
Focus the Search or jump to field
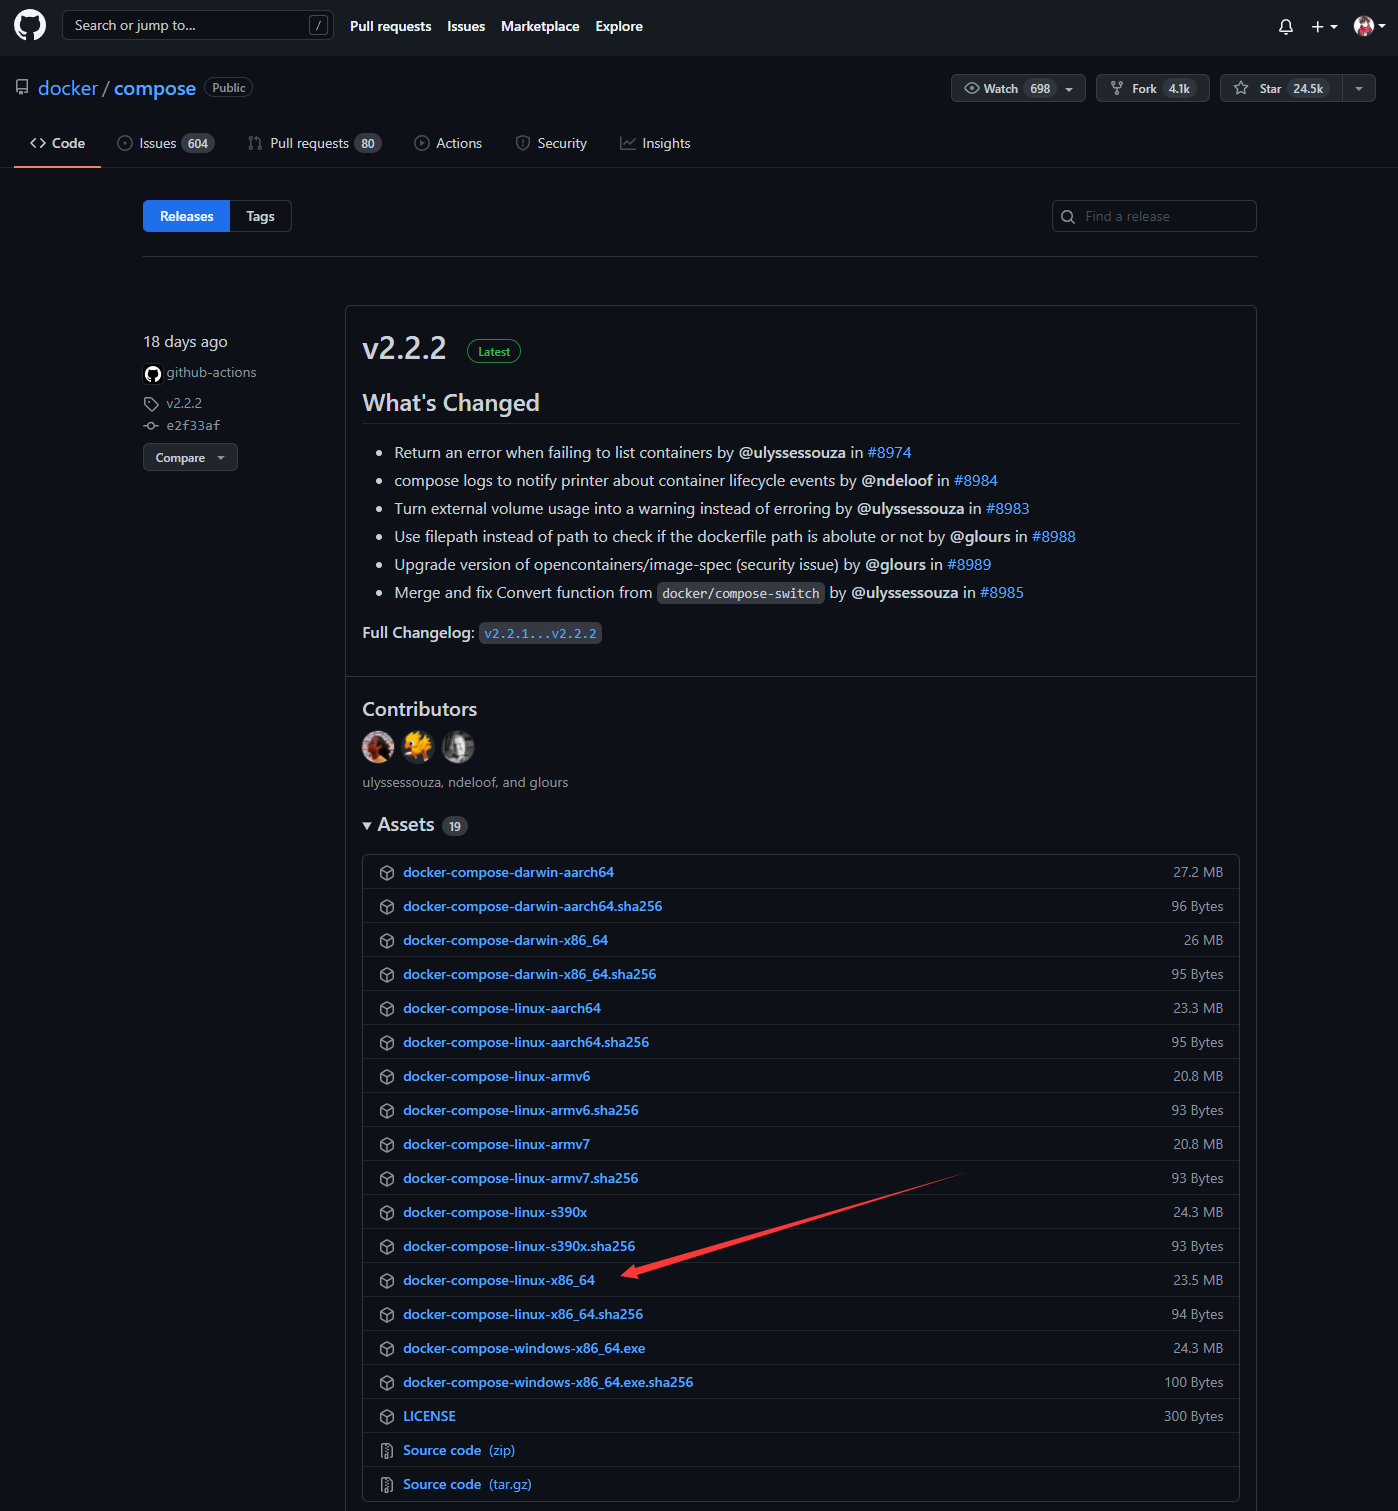[198, 26]
